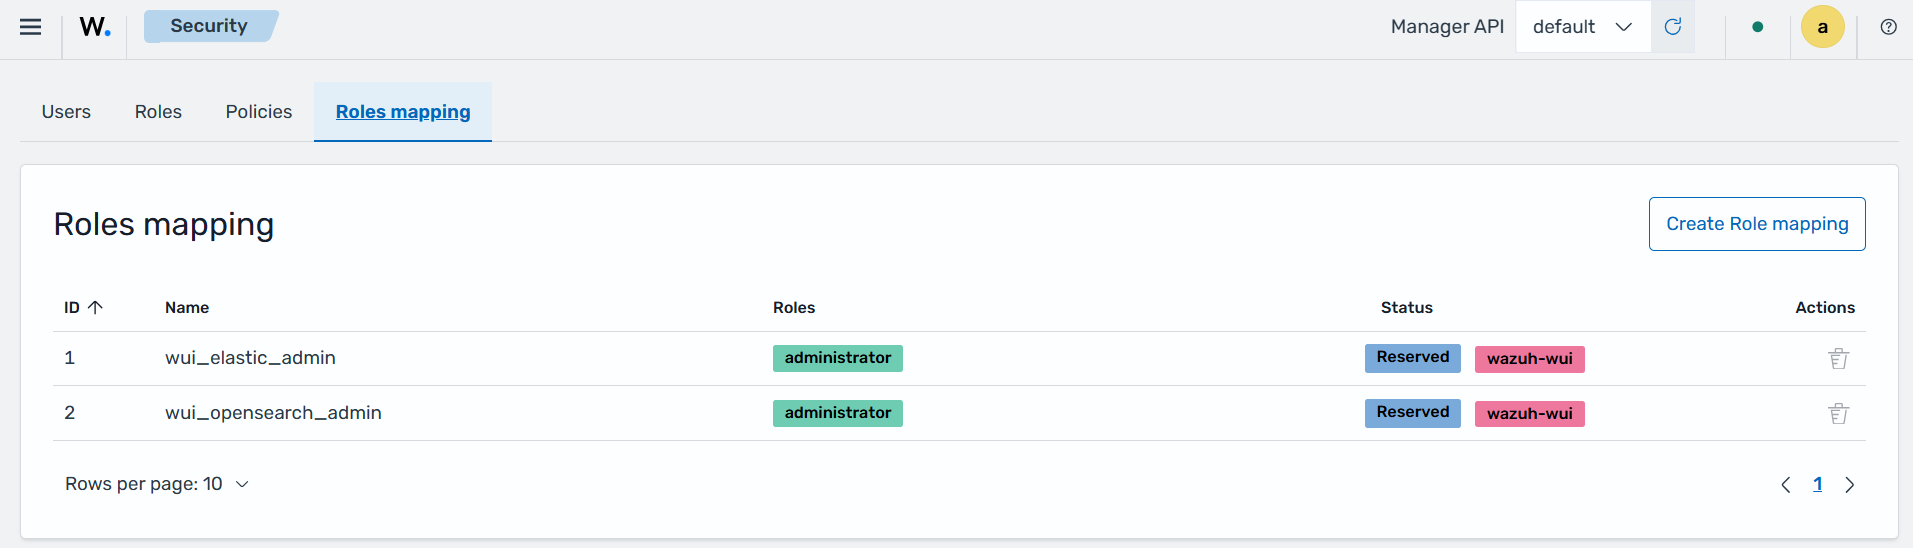Delete the wui_elastic_admin role mapping
Screen dimensions: 1913x548
pos(1838,359)
